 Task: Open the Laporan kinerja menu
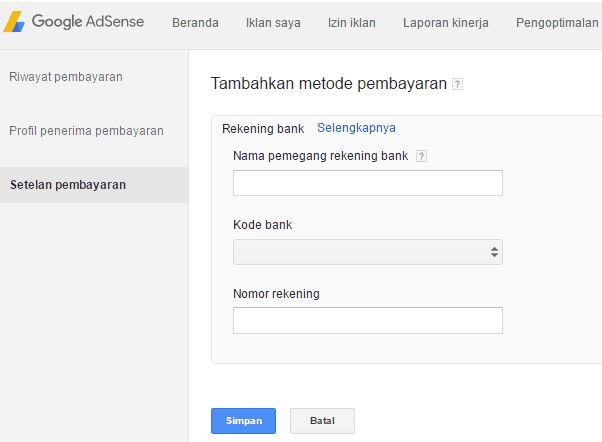(445, 23)
